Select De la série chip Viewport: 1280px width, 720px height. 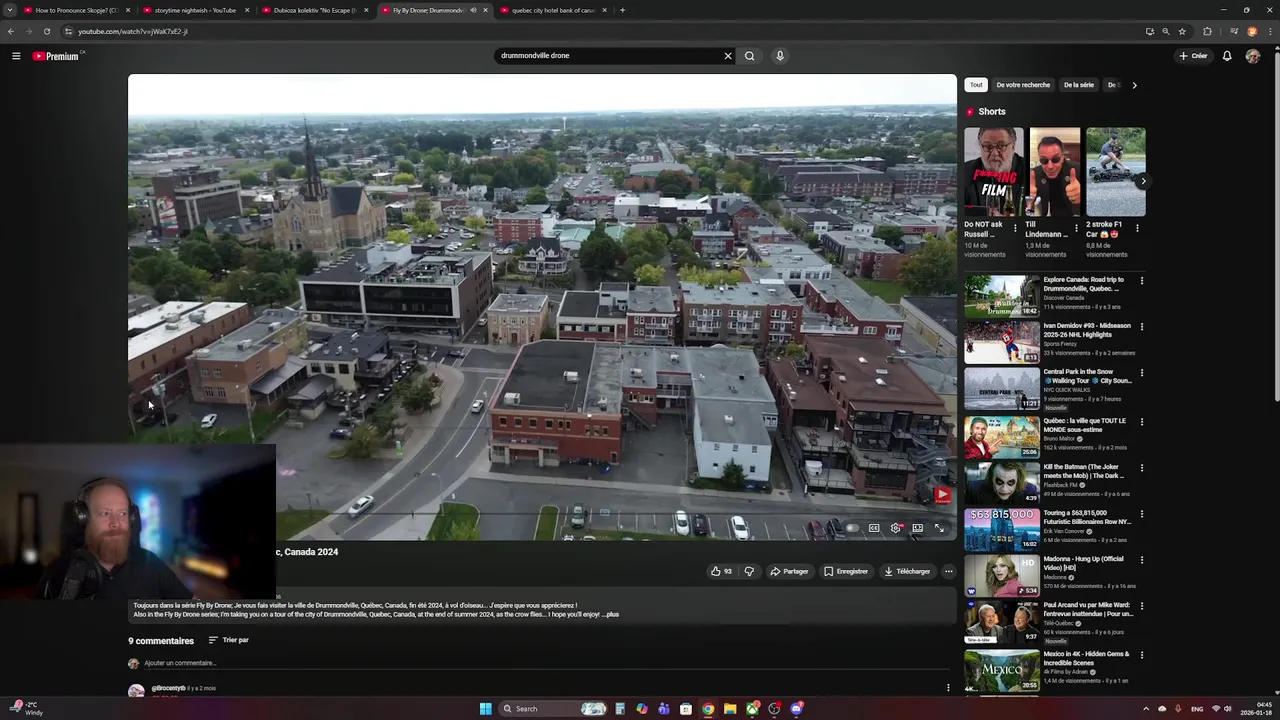[1079, 85]
